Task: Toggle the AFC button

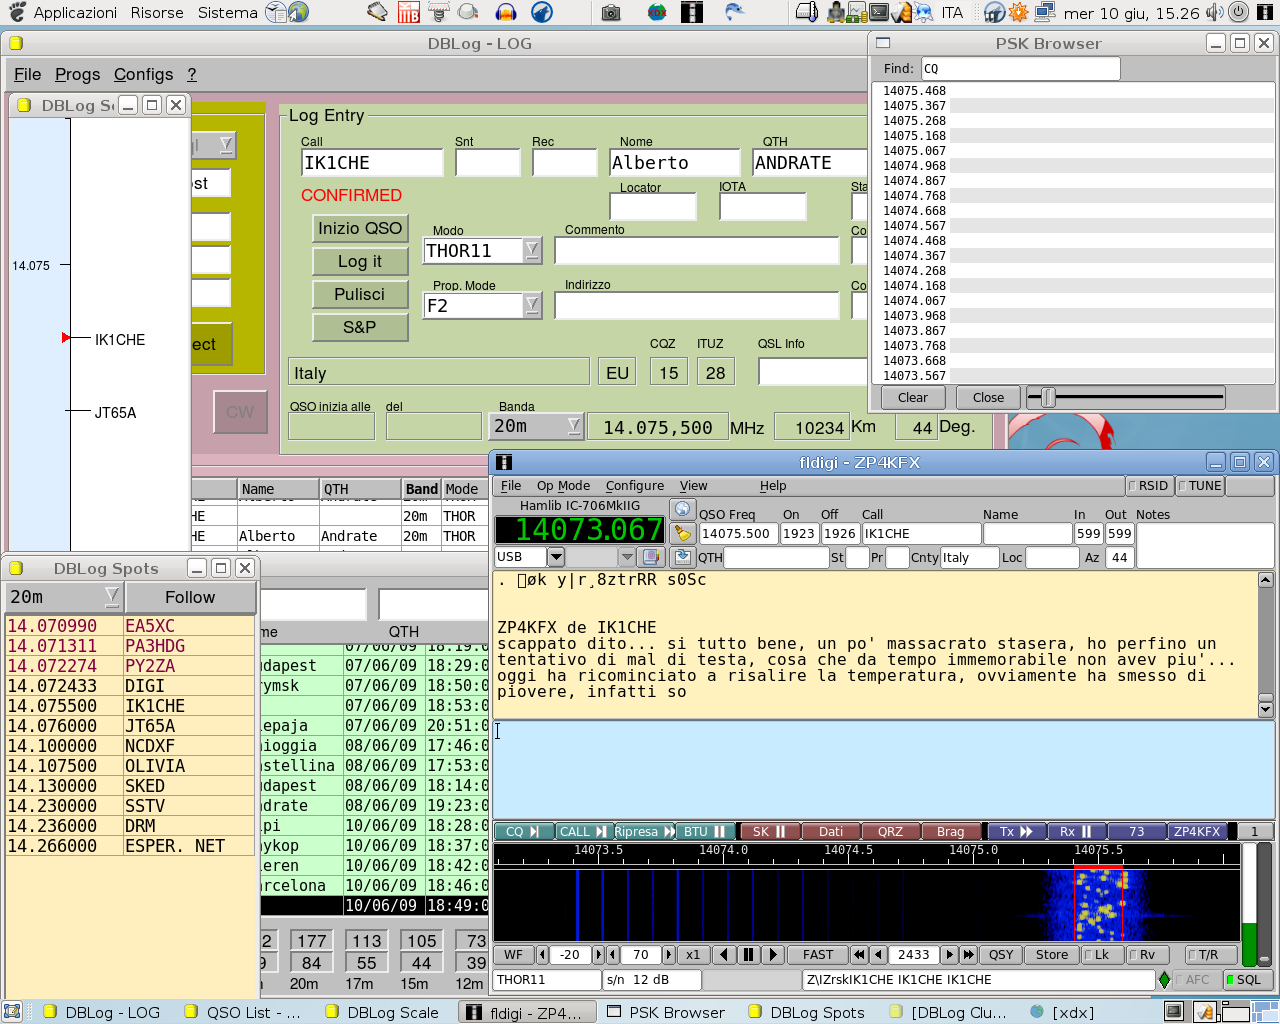Action: click(1197, 980)
